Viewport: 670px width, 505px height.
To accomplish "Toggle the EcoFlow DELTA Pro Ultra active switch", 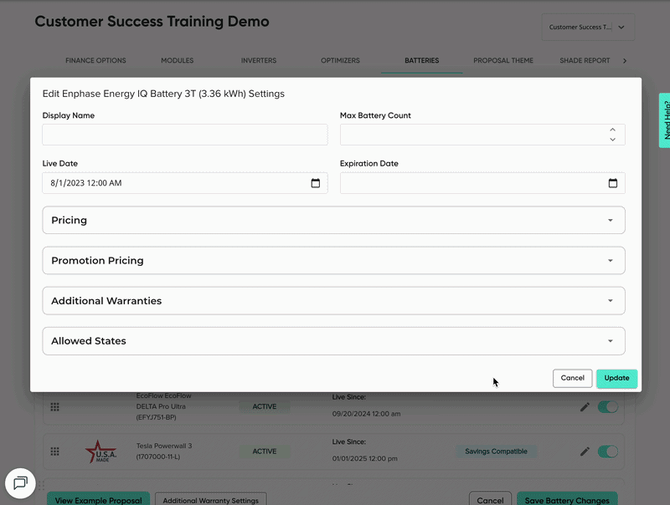I will pos(608,407).
